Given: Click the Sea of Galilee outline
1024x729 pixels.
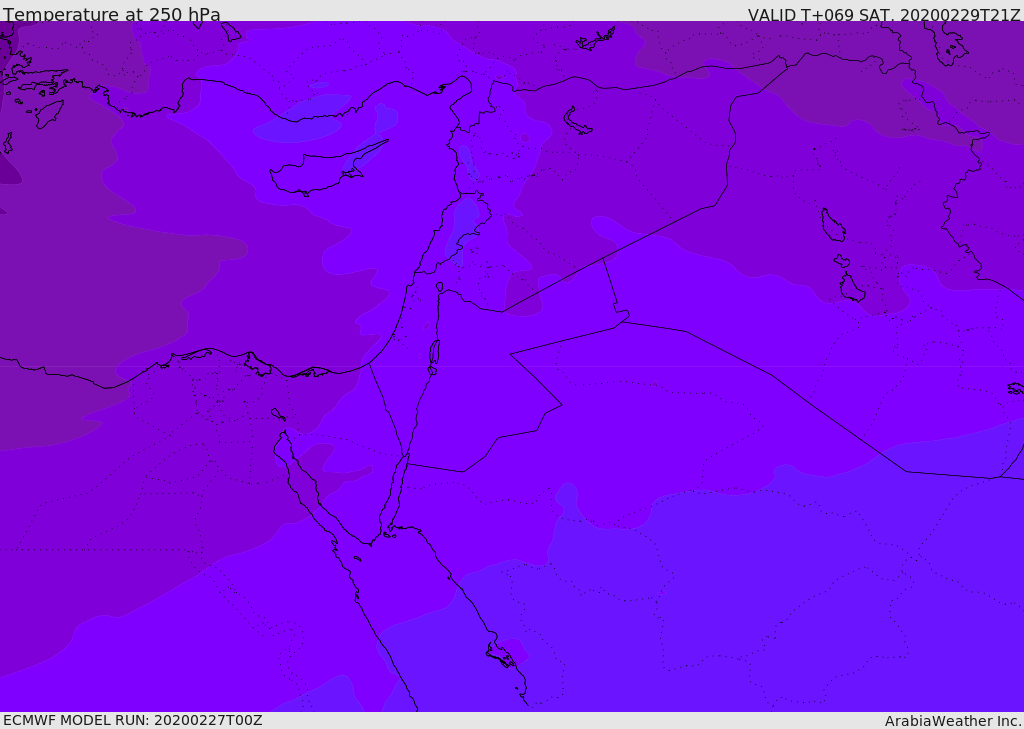Looking at the screenshot, I should (440, 287).
